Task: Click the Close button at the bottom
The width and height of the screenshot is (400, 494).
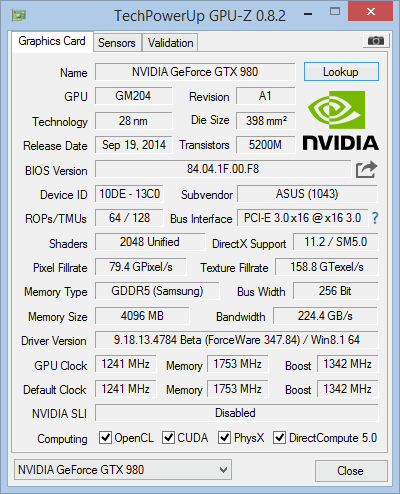Action: (351, 471)
